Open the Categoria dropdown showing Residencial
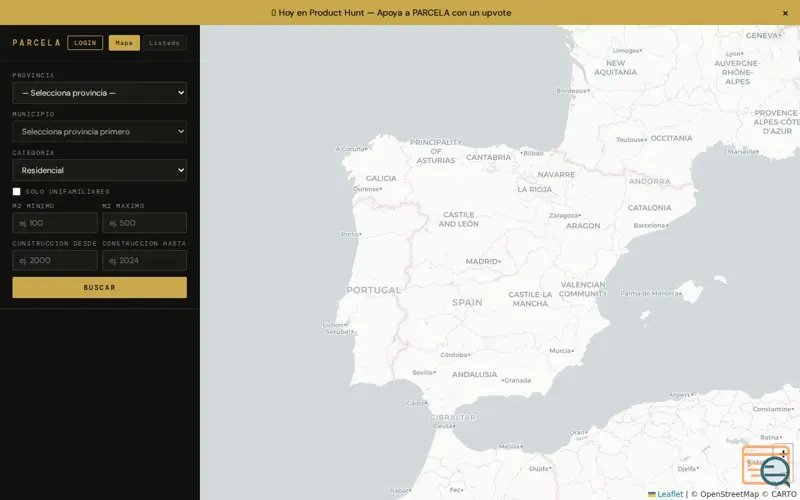Viewport: 800px width, 500px height. coord(99,170)
